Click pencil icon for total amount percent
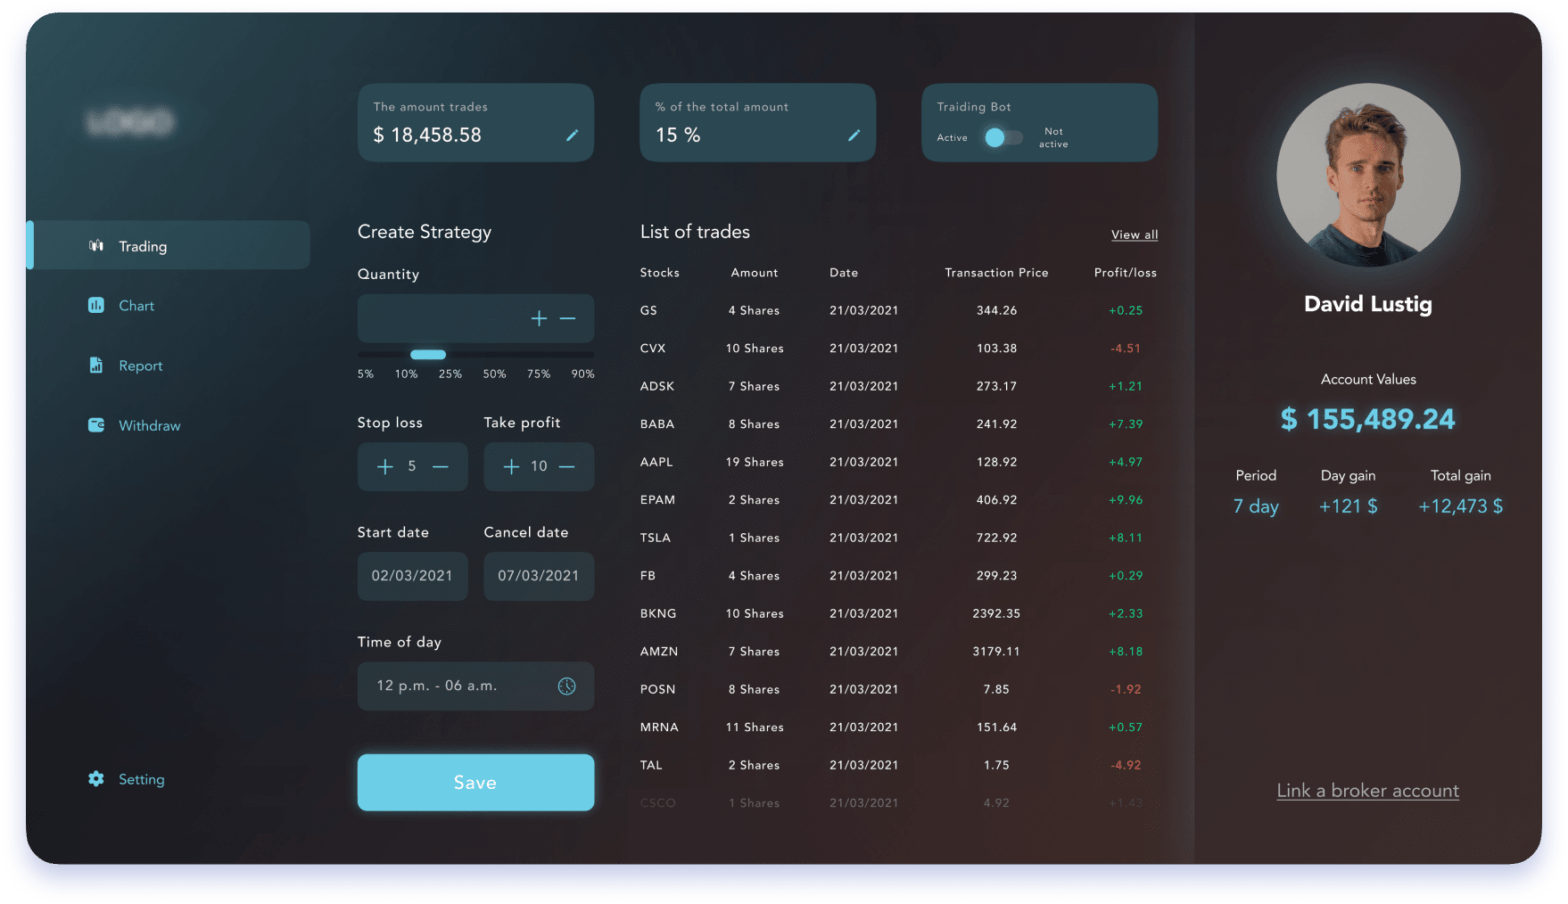The image size is (1568, 904). pos(854,135)
